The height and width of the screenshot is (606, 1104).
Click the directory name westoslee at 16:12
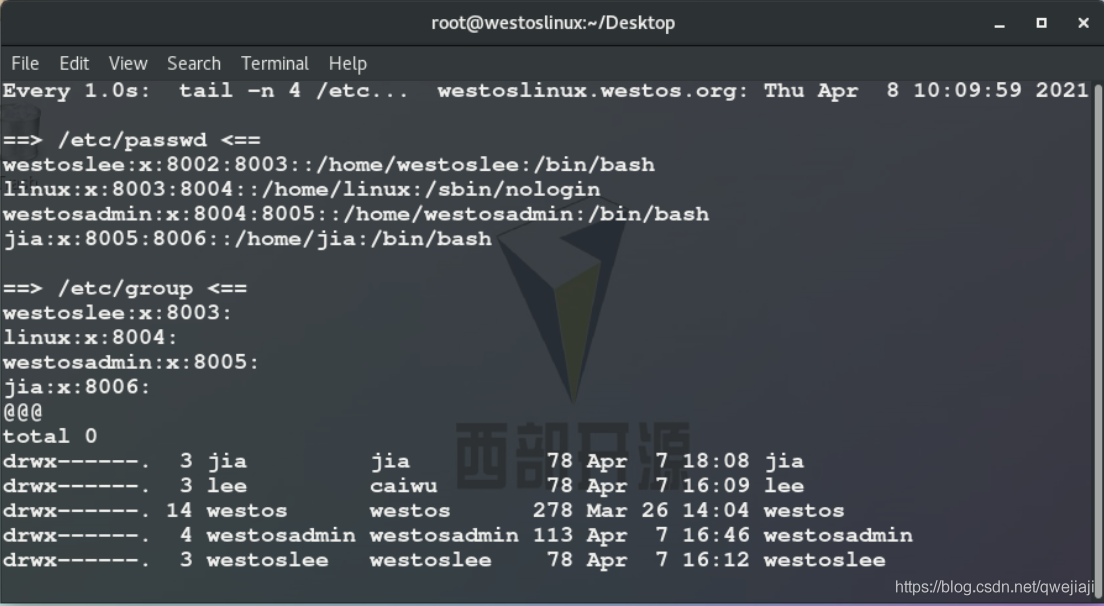(x=824, y=560)
